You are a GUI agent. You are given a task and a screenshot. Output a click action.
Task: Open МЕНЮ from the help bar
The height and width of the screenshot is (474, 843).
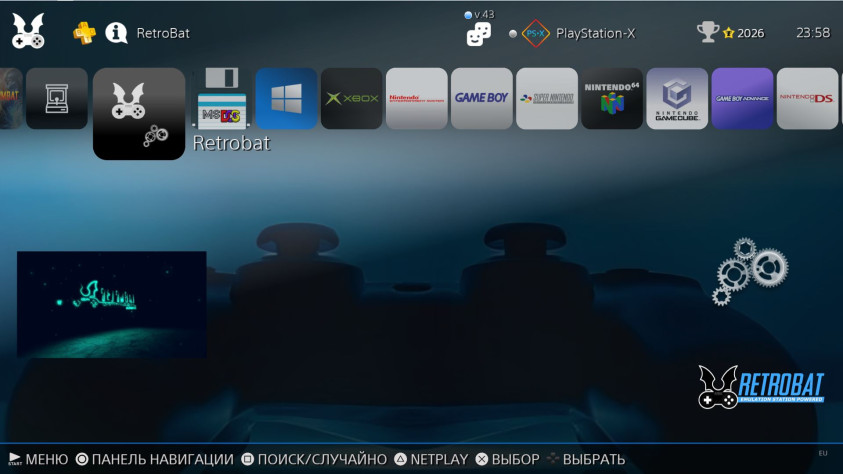pos(38,459)
